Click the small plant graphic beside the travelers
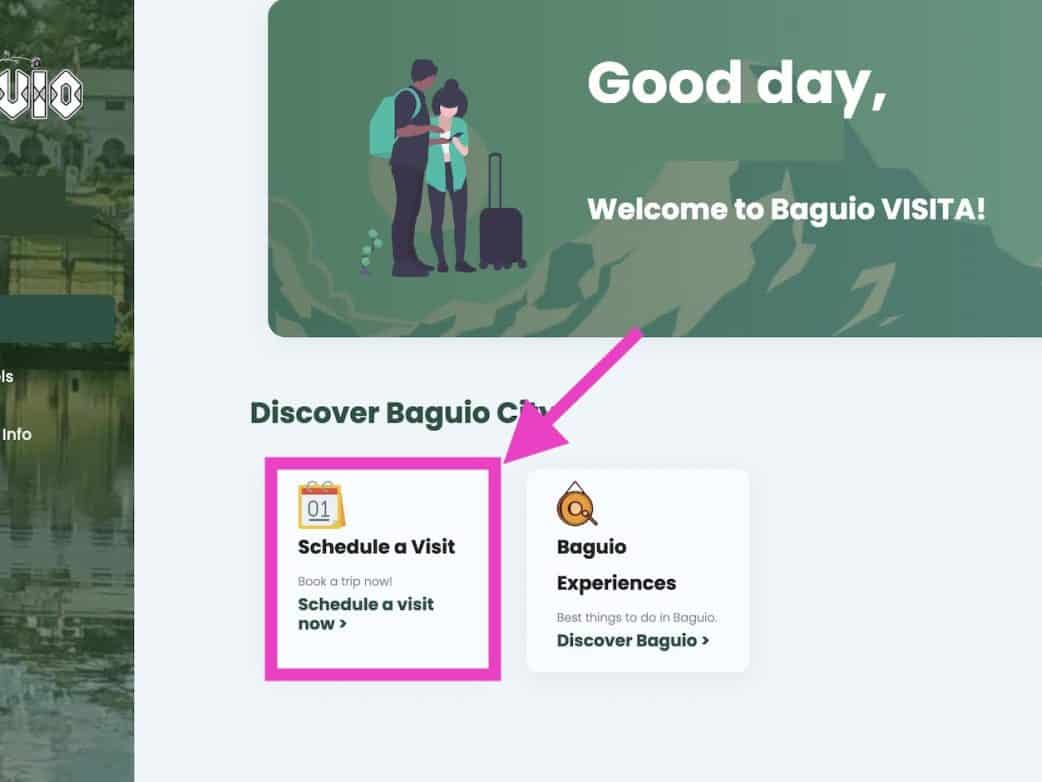The height and width of the screenshot is (782, 1042). [x=371, y=251]
